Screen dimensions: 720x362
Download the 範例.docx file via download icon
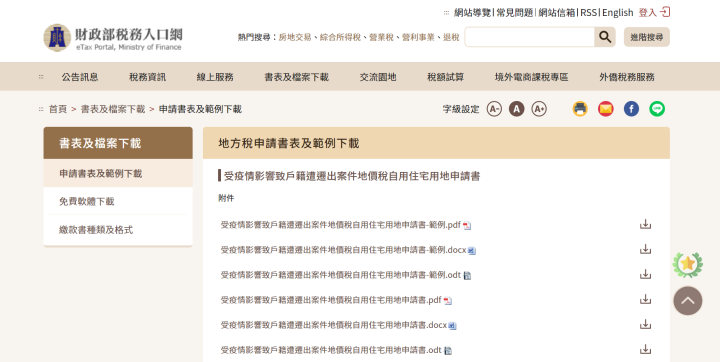[646, 249]
